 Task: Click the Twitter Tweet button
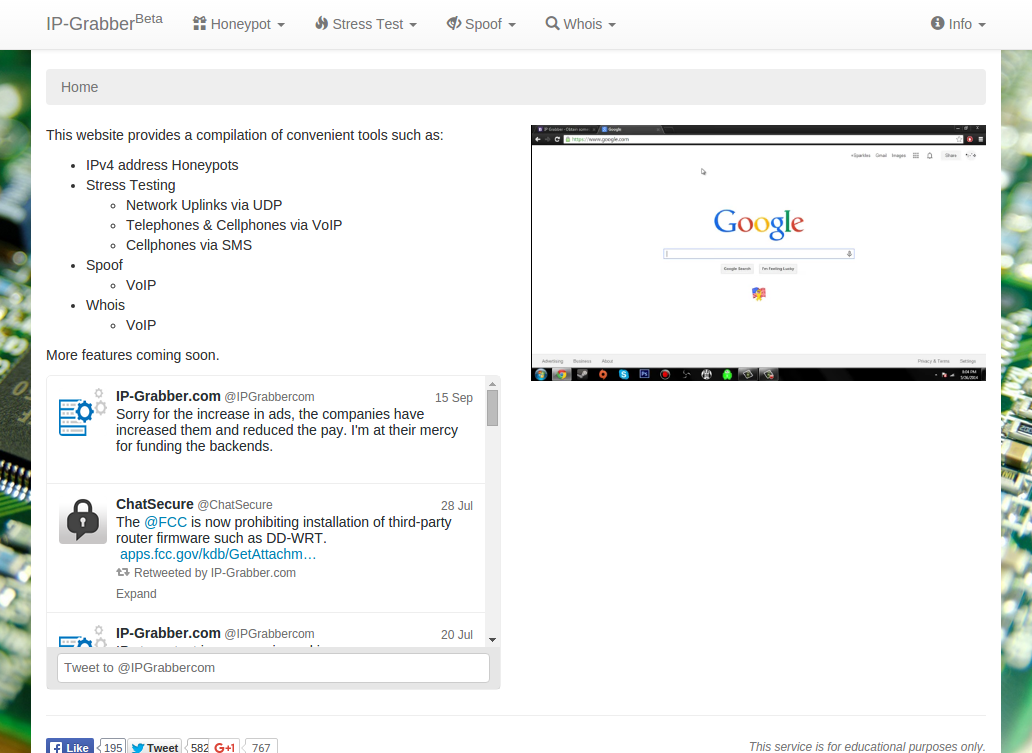coord(155,746)
